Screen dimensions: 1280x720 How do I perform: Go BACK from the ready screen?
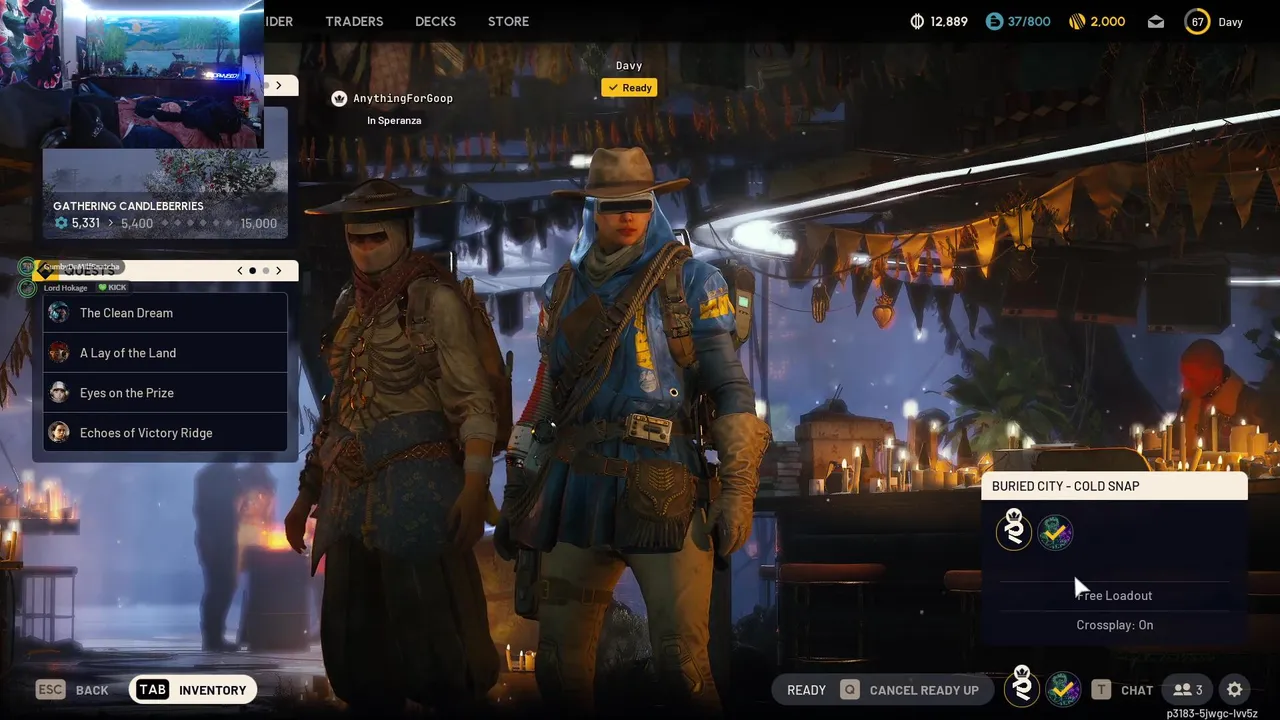(92, 690)
